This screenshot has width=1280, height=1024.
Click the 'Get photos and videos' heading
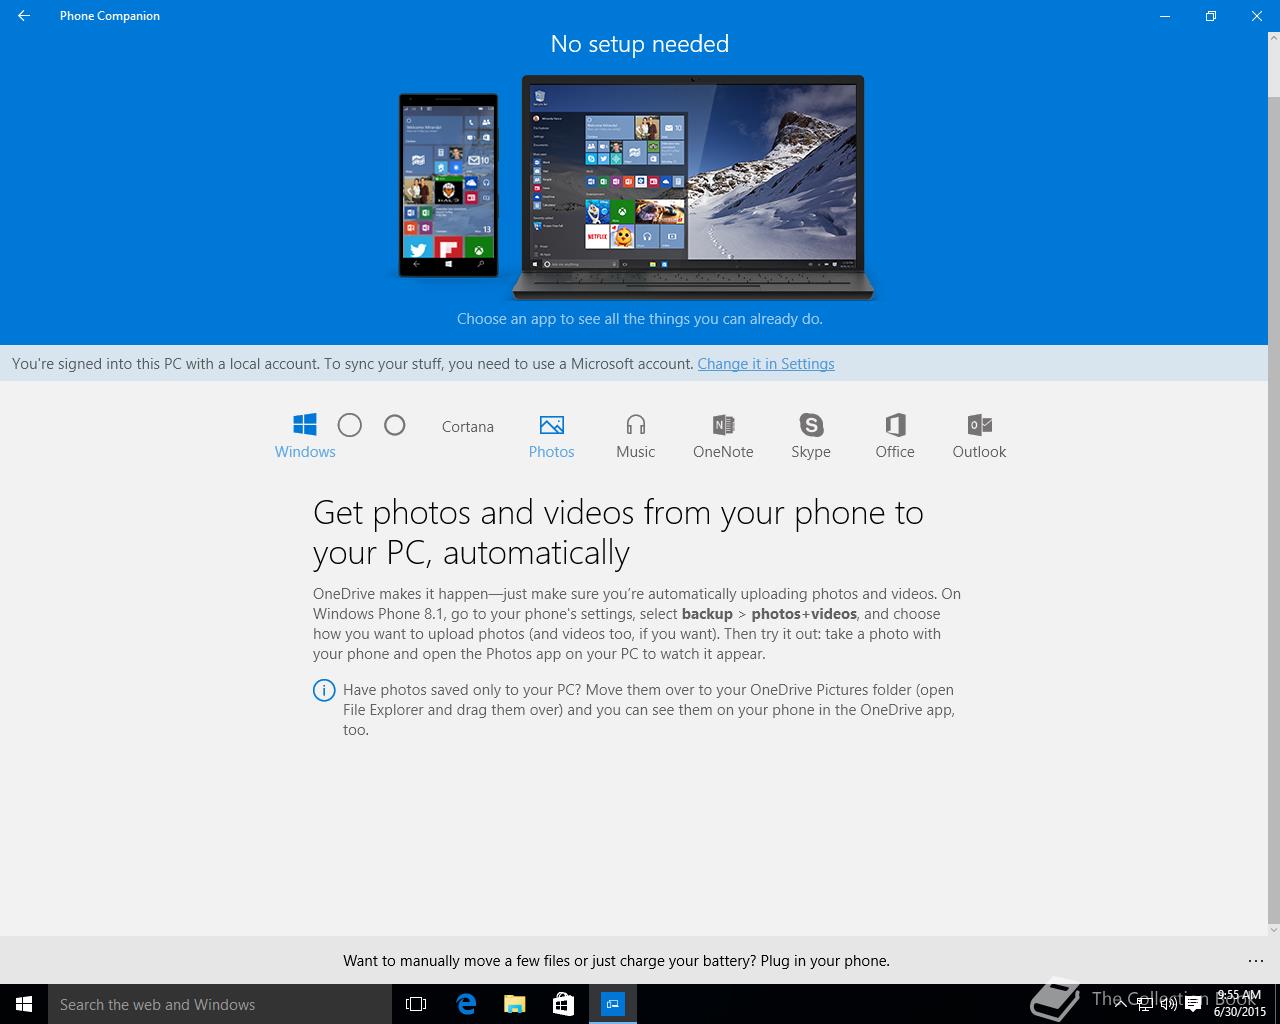tap(618, 532)
